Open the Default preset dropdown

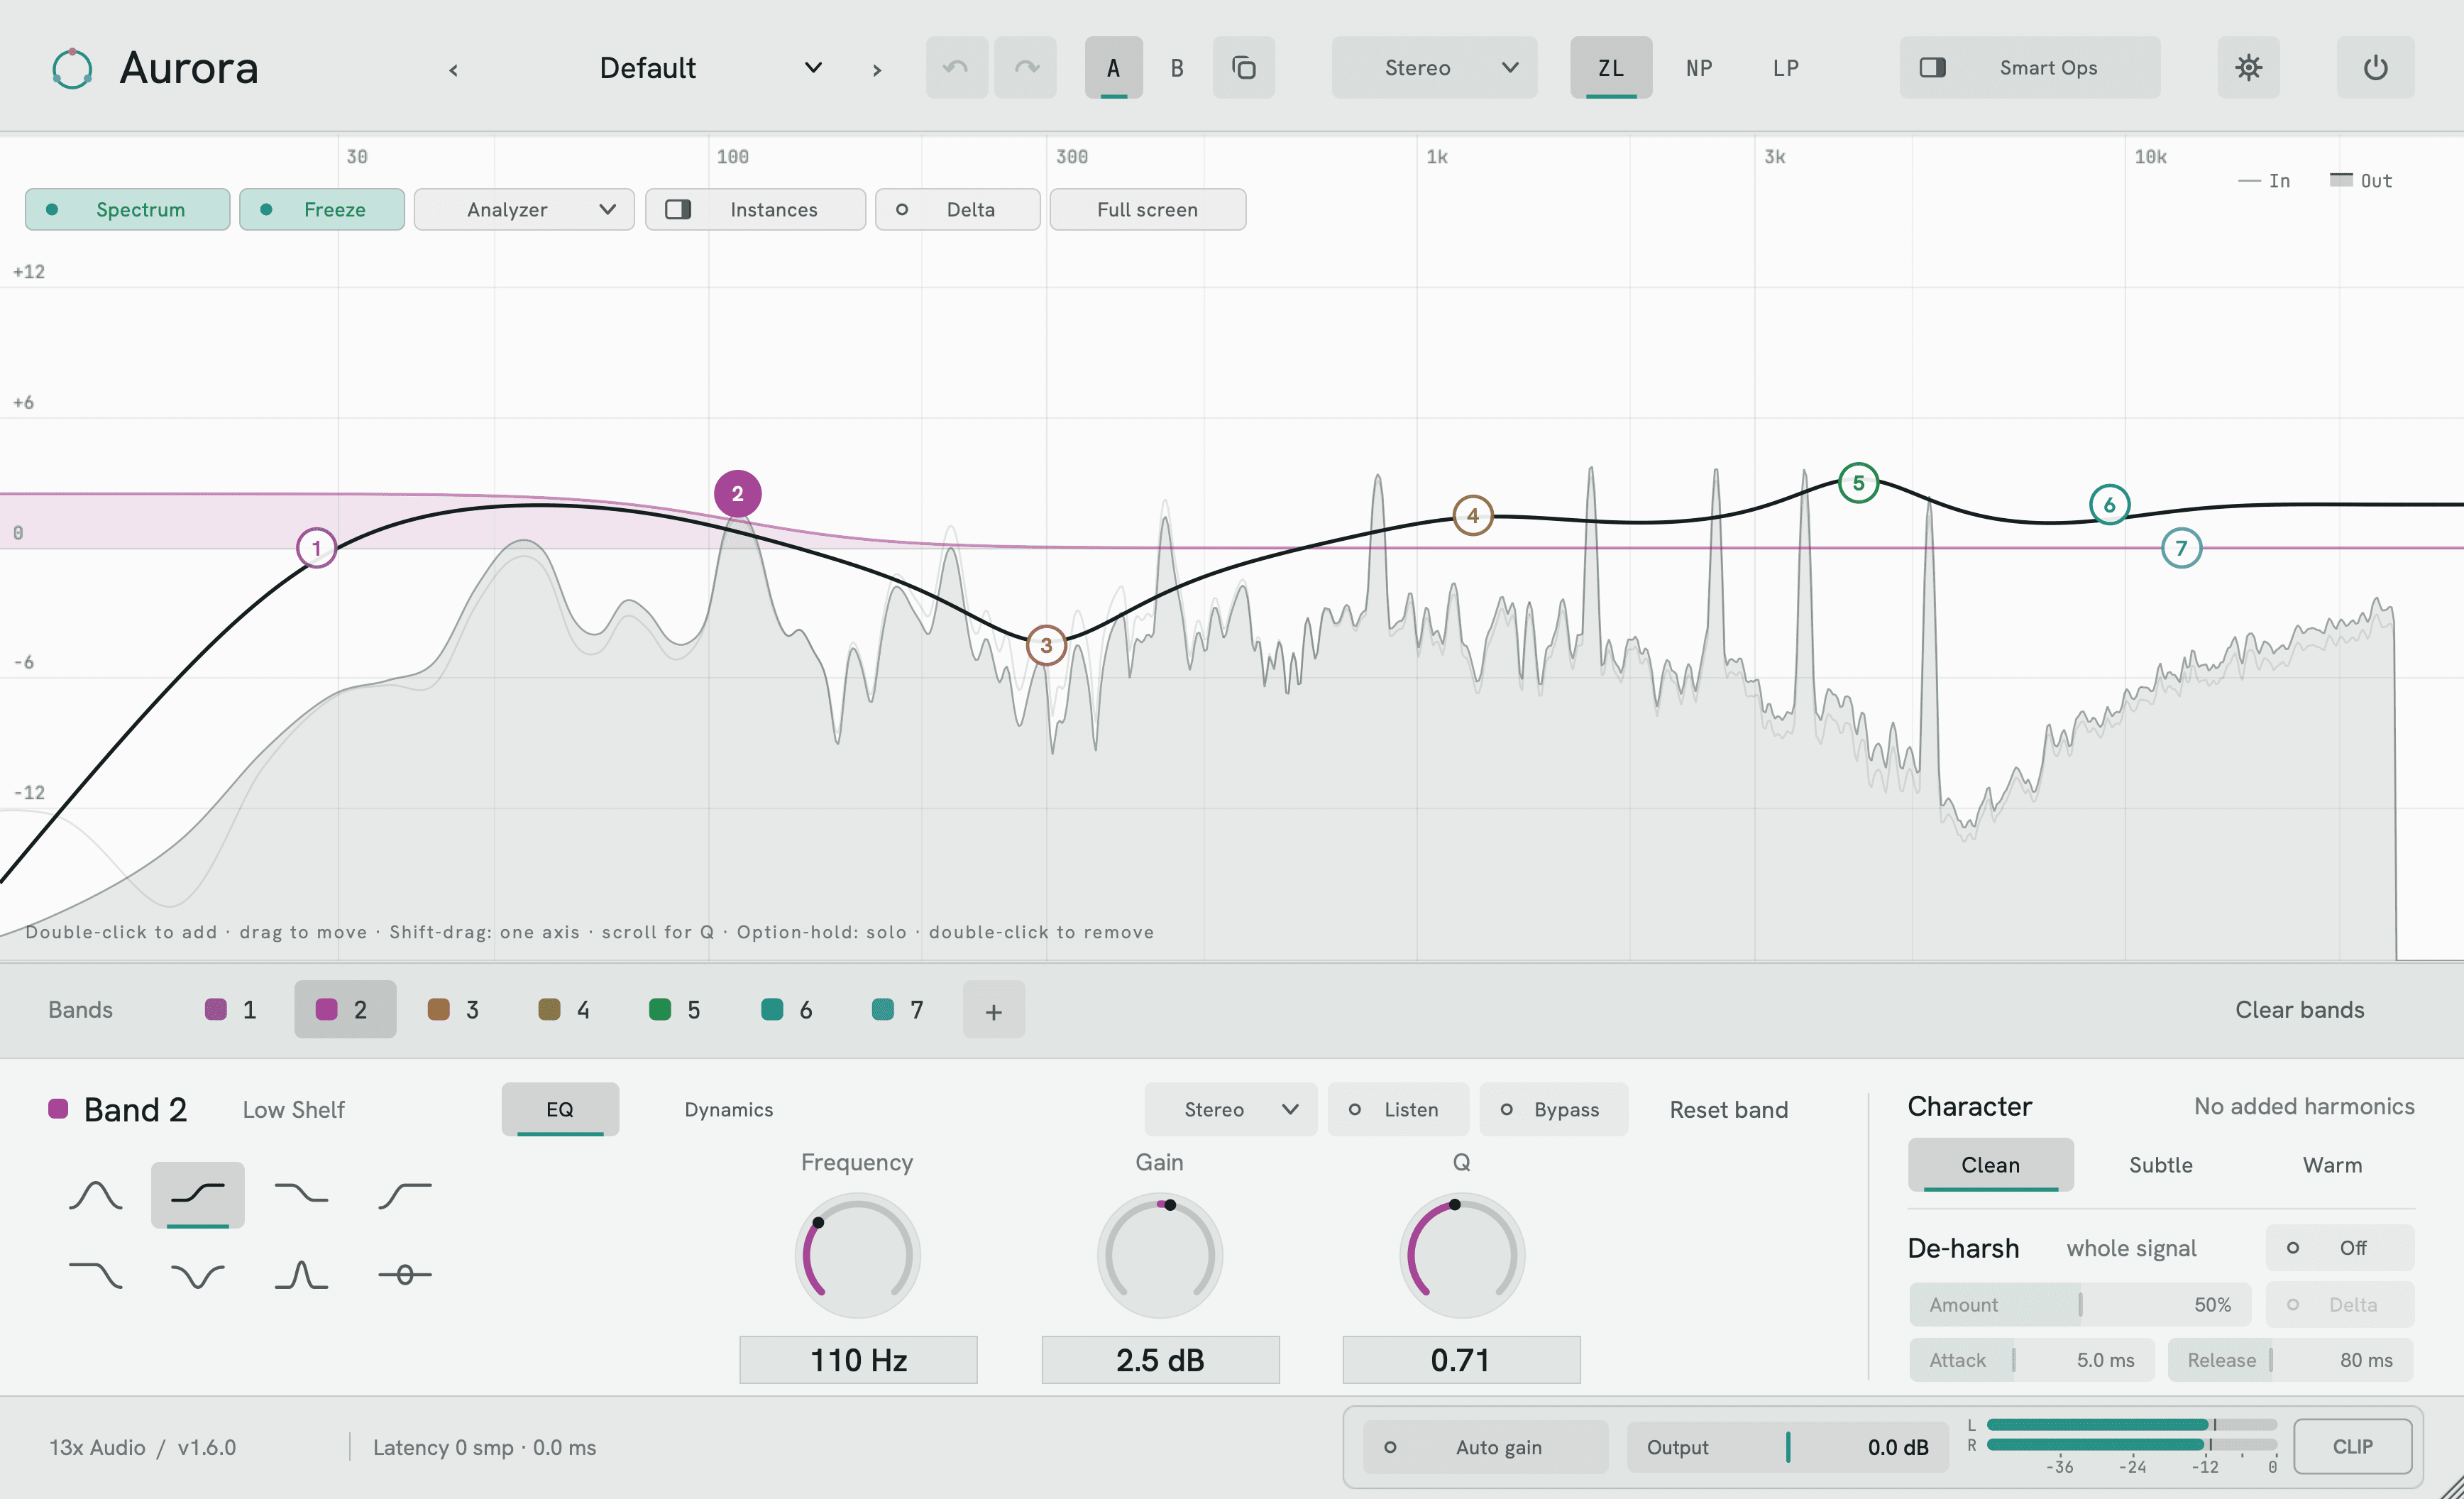click(710, 68)
